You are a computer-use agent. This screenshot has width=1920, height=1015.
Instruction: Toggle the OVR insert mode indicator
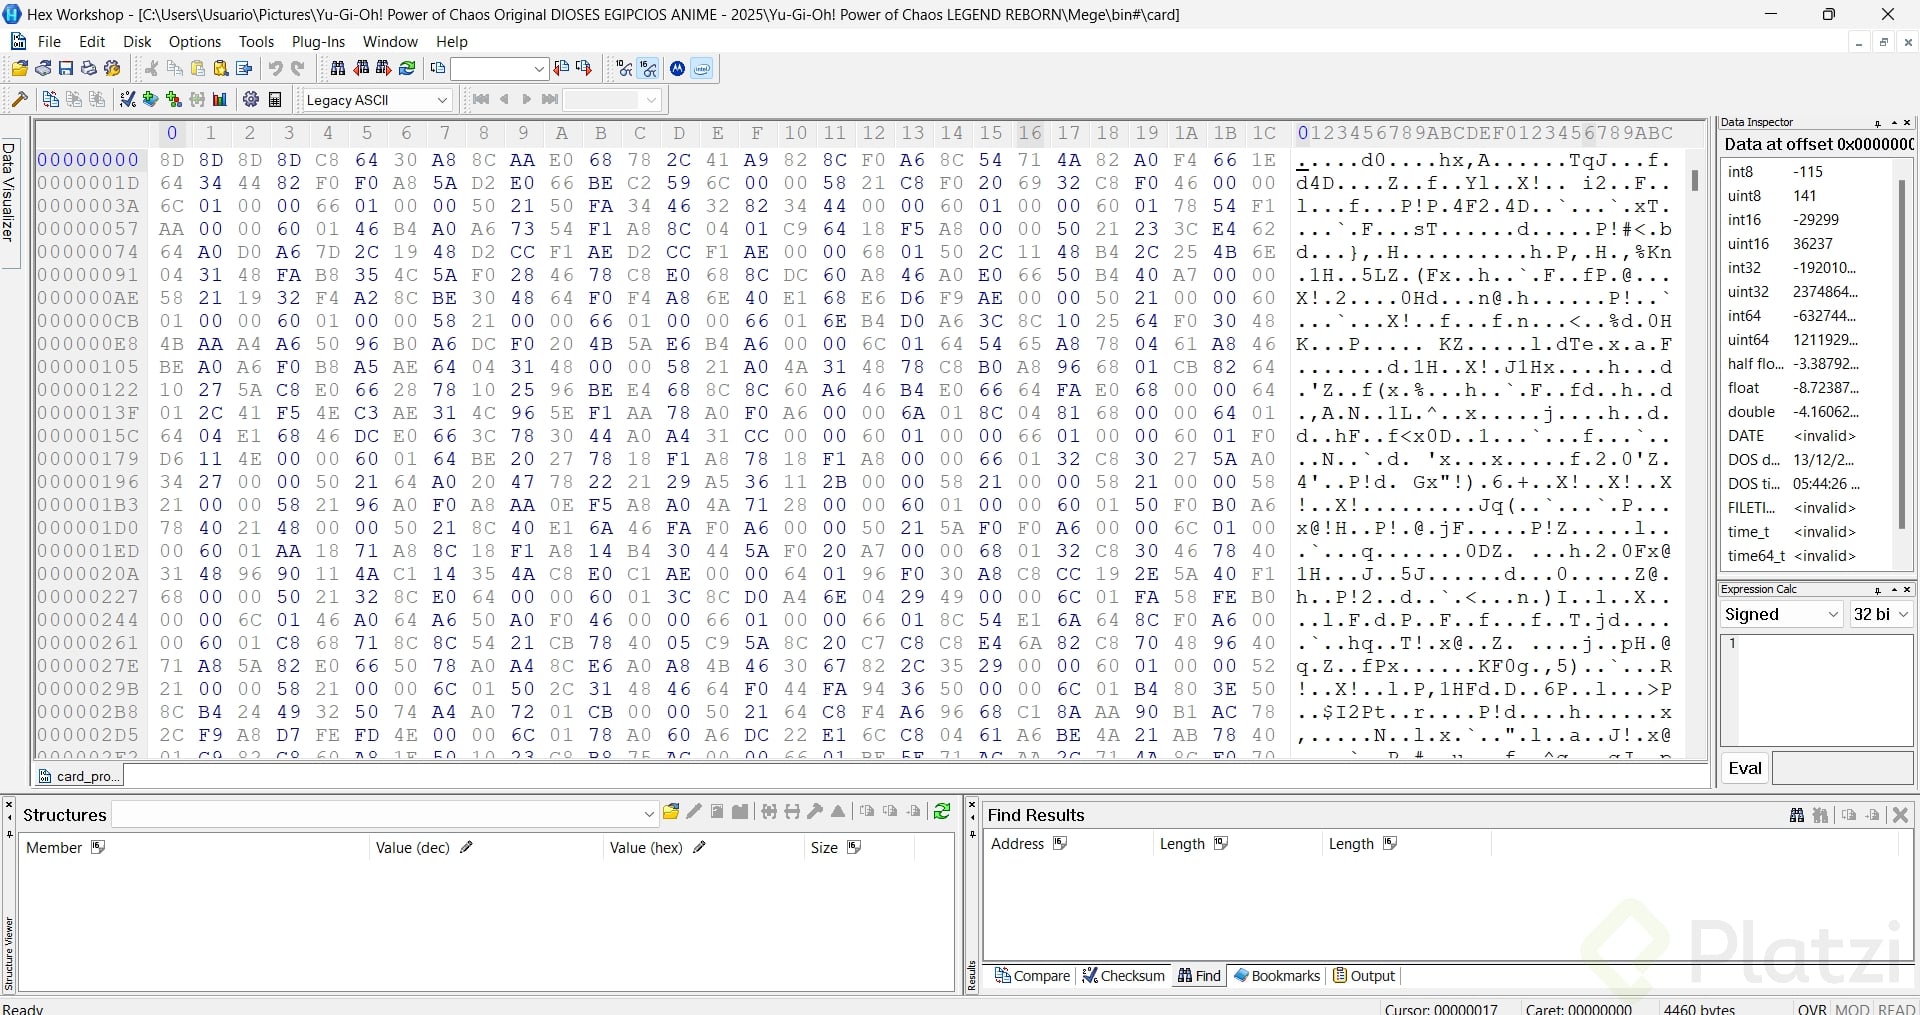[1813, 1009]
